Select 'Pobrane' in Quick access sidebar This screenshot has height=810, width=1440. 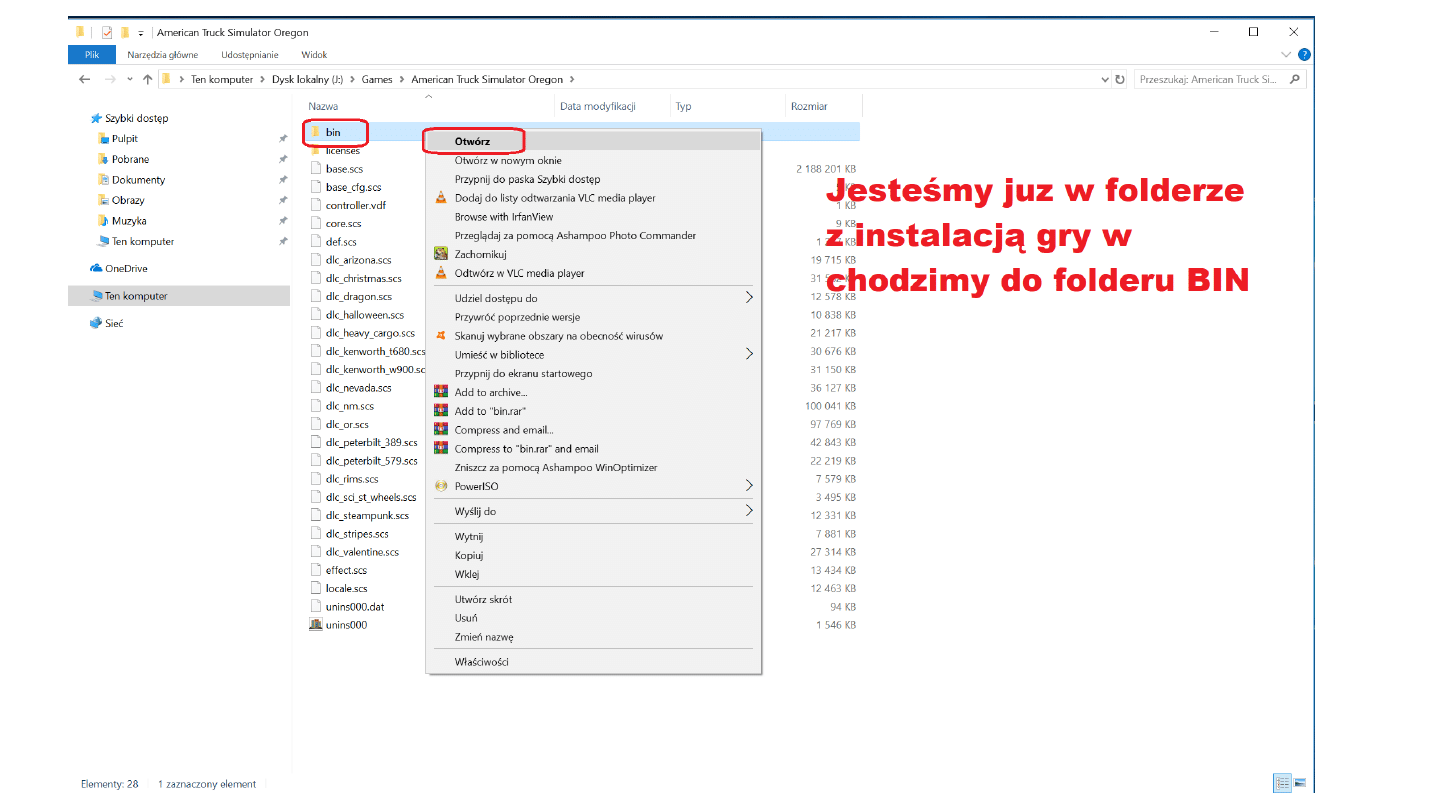[x=130, y=159]
